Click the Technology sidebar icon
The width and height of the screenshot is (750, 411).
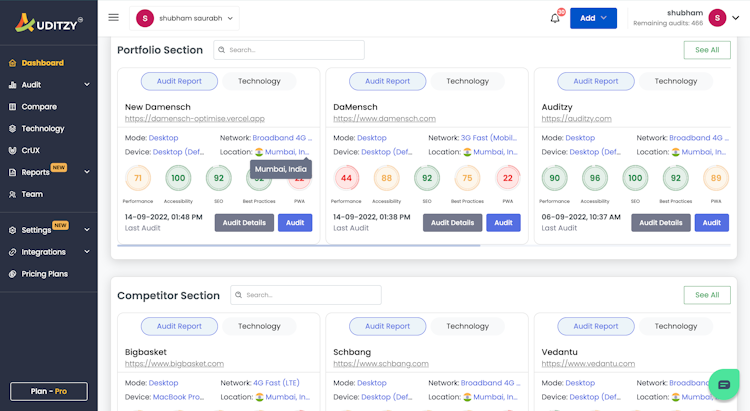[12, 128]
